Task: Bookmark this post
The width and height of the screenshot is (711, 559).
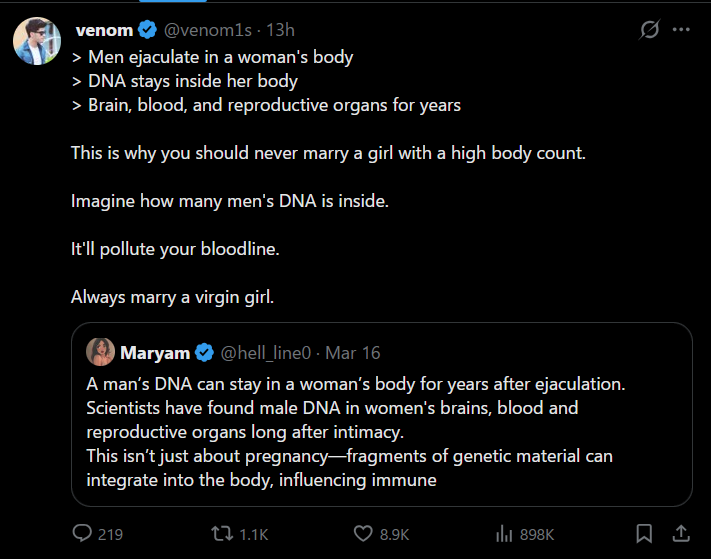Action: [x=645, y=534]
